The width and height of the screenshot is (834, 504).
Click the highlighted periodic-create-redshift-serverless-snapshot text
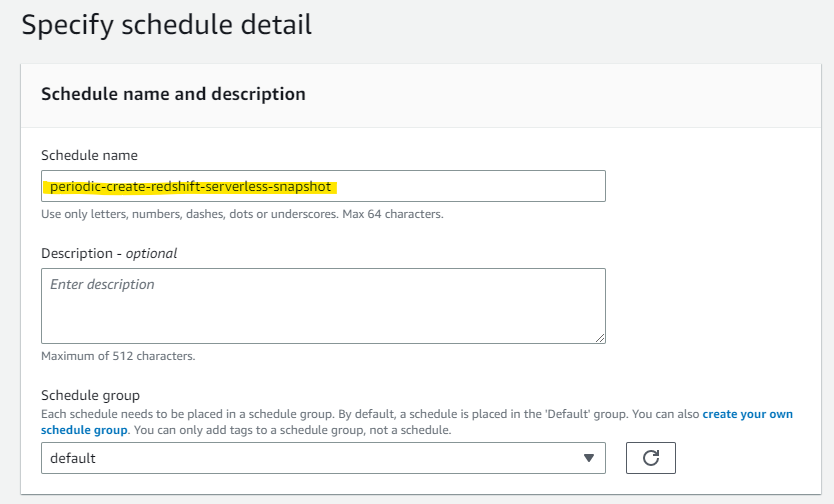[190, 186]
